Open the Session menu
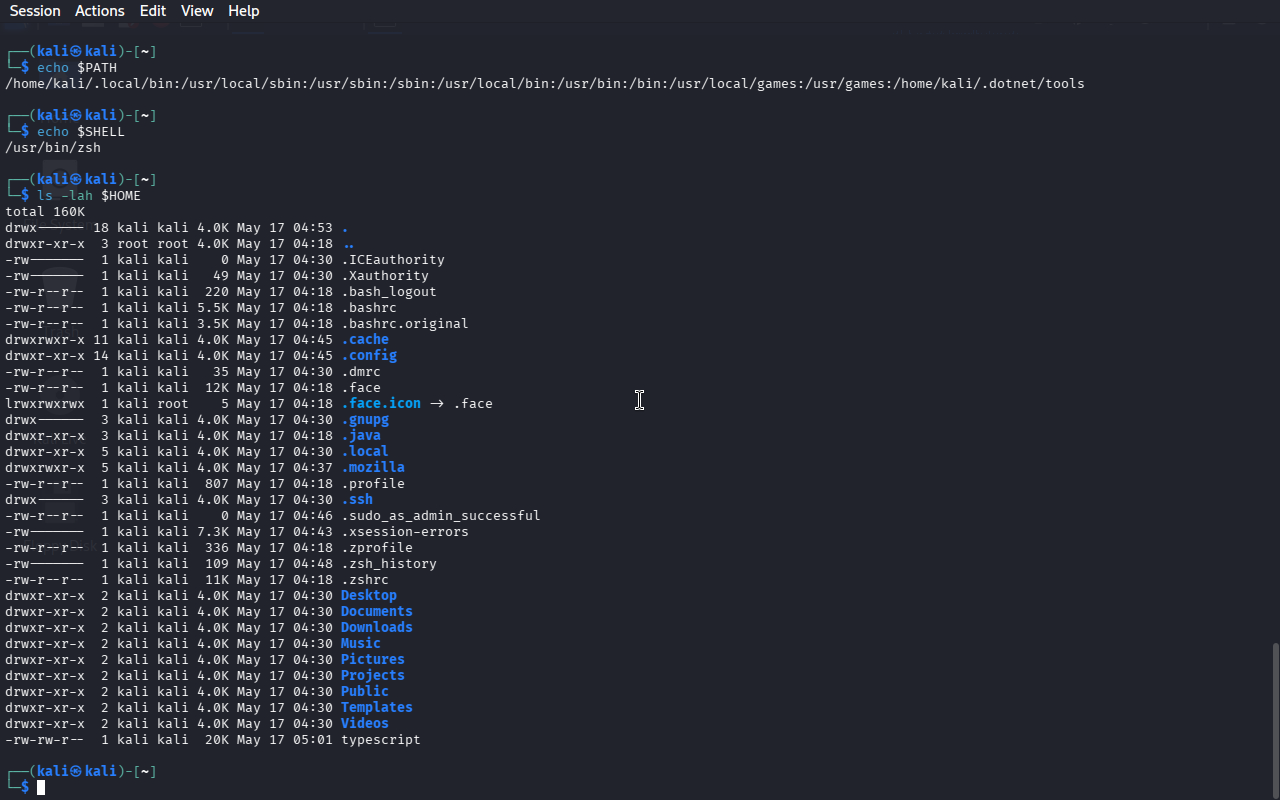The height and width of the screenshot is (800, 1280). tap(35, 11)
